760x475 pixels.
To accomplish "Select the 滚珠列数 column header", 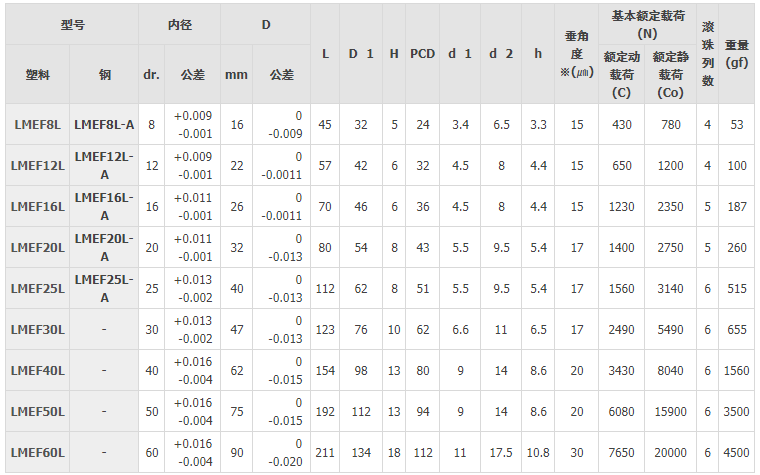I will [708, 53].
